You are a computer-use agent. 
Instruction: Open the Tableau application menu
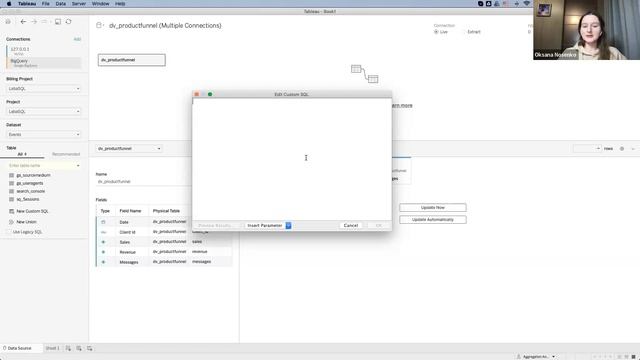[27, 4]
